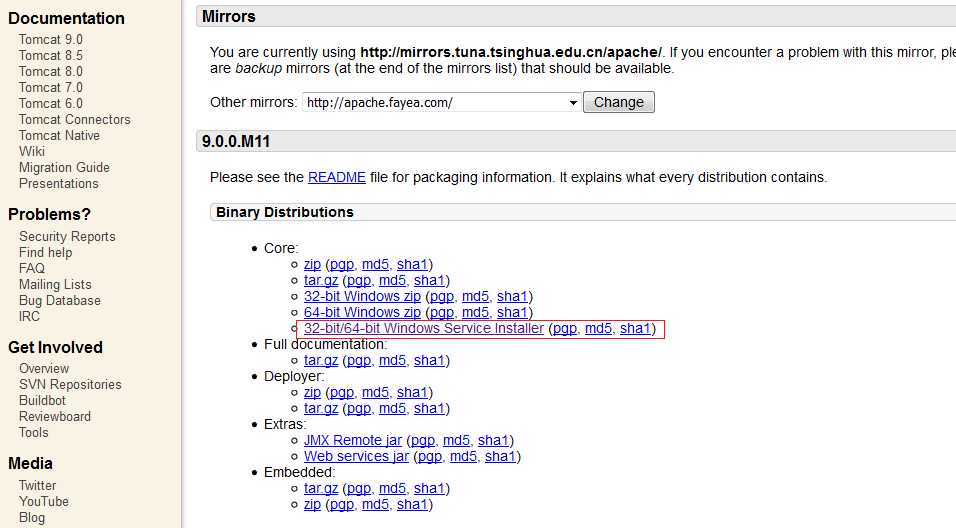The width and height of the screenshot is (956, 528).
Task: Open the Tomcat 6.0 documentation link
Action: point(51,104)
